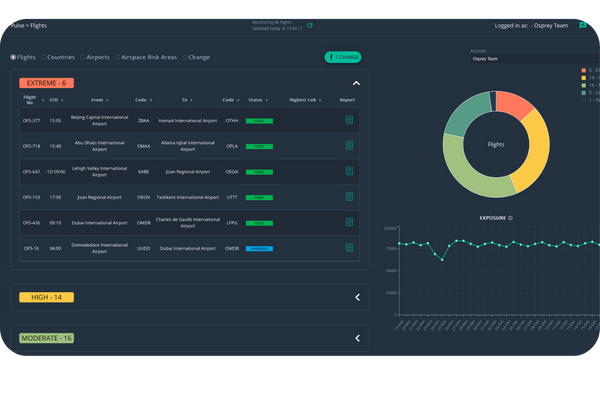The height and width of the screenshot is (400, 600).
Task: Click the refresh icon beside the monitoring status
Action: tap(310, 26)
